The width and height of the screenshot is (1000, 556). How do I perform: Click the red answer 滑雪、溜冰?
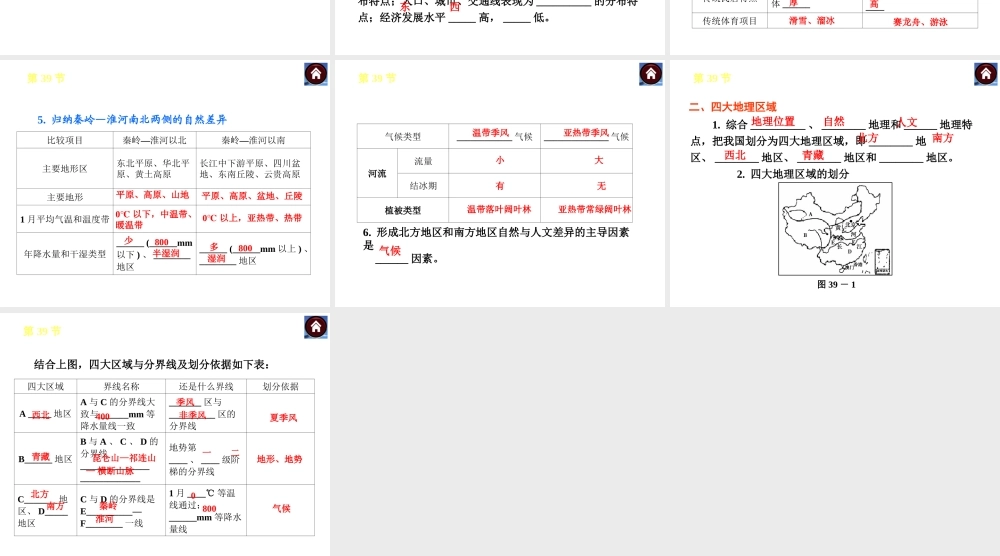pos(811,20)
